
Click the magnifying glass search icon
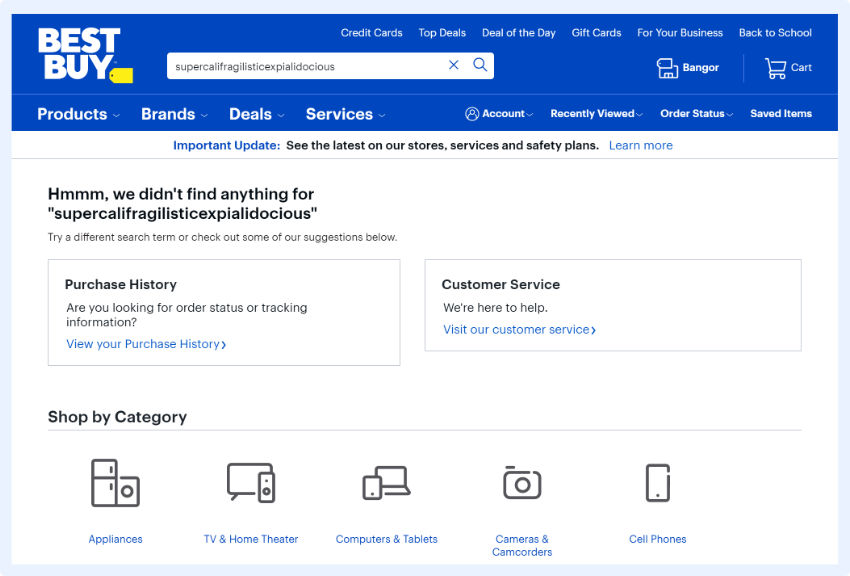[x=480, y=65]
